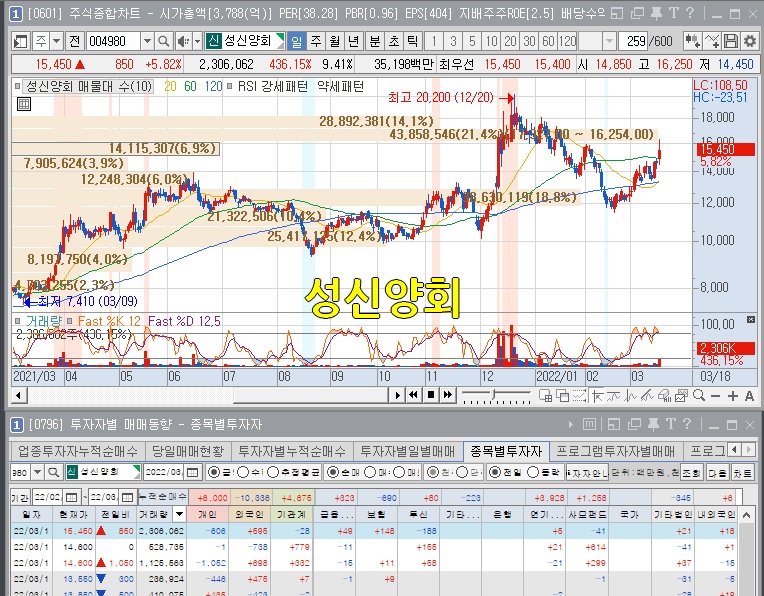Click the eraser with bars icon in bottom toolbar
The width and height of the screenshot is (764, 596).
(x=665, y=396)
